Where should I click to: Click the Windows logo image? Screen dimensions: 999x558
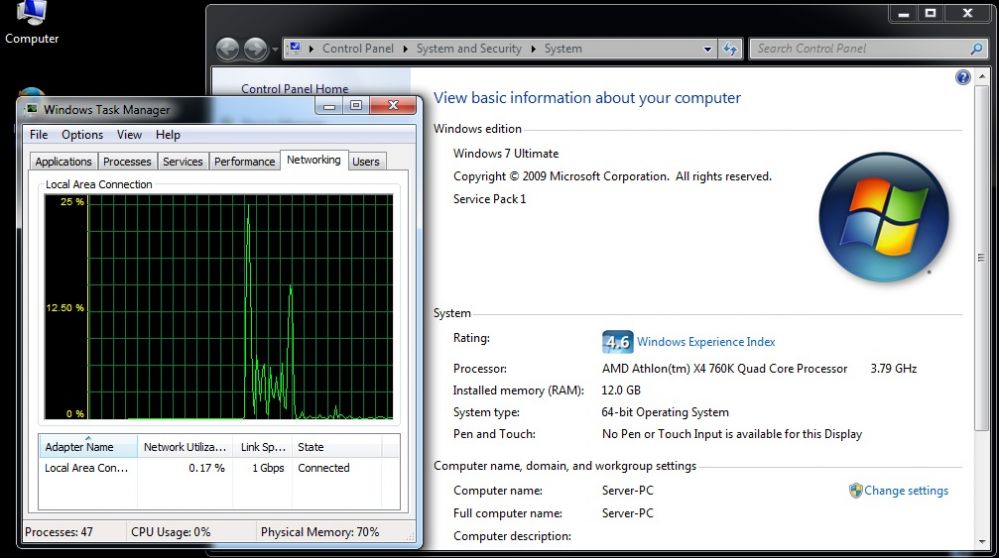pyautogui.click(x=884, y=217)
